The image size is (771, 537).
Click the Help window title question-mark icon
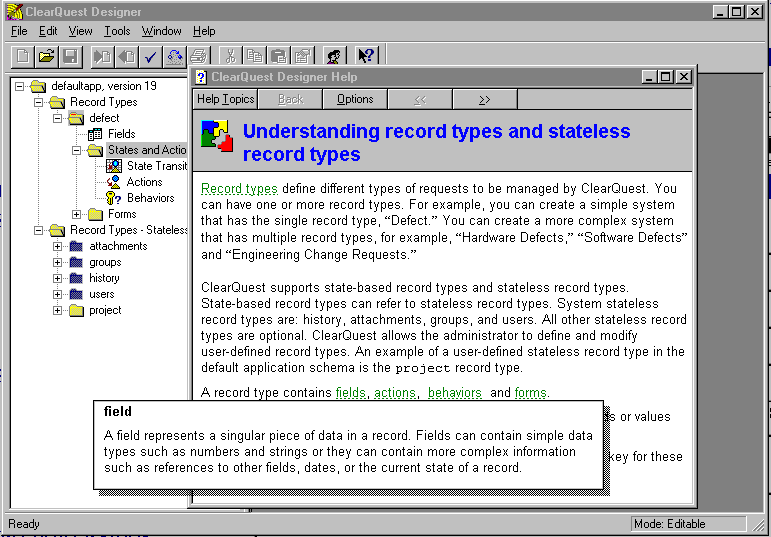coord(201,77)
